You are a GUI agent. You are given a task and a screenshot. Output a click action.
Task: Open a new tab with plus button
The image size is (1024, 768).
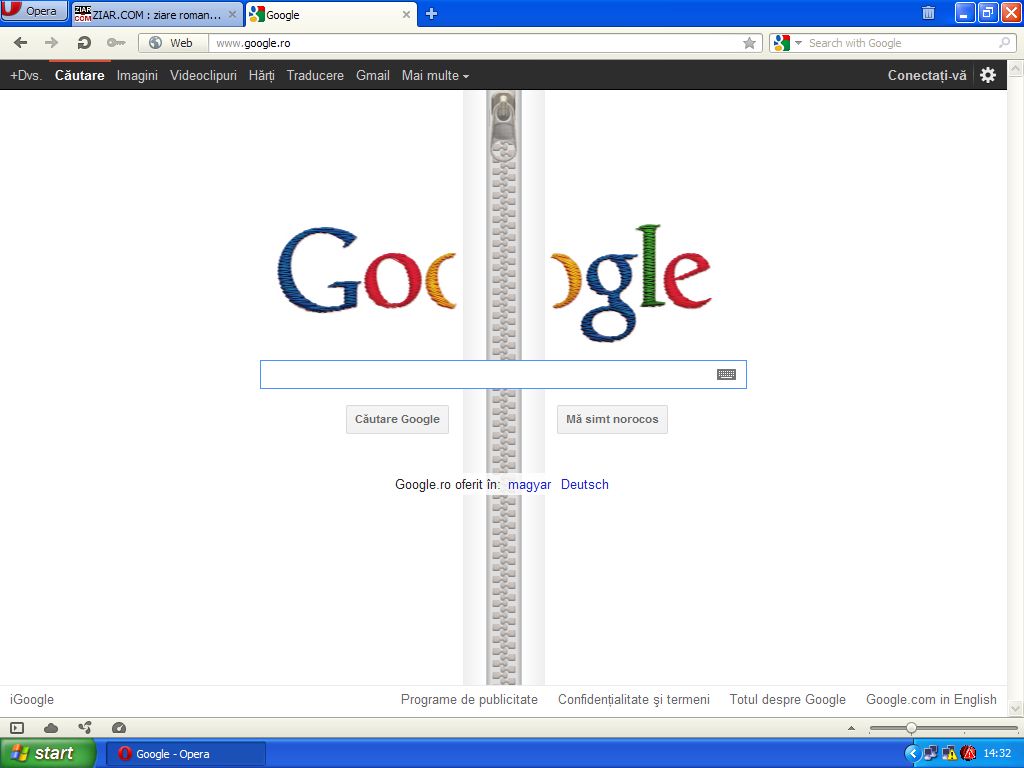coord(431,14)
